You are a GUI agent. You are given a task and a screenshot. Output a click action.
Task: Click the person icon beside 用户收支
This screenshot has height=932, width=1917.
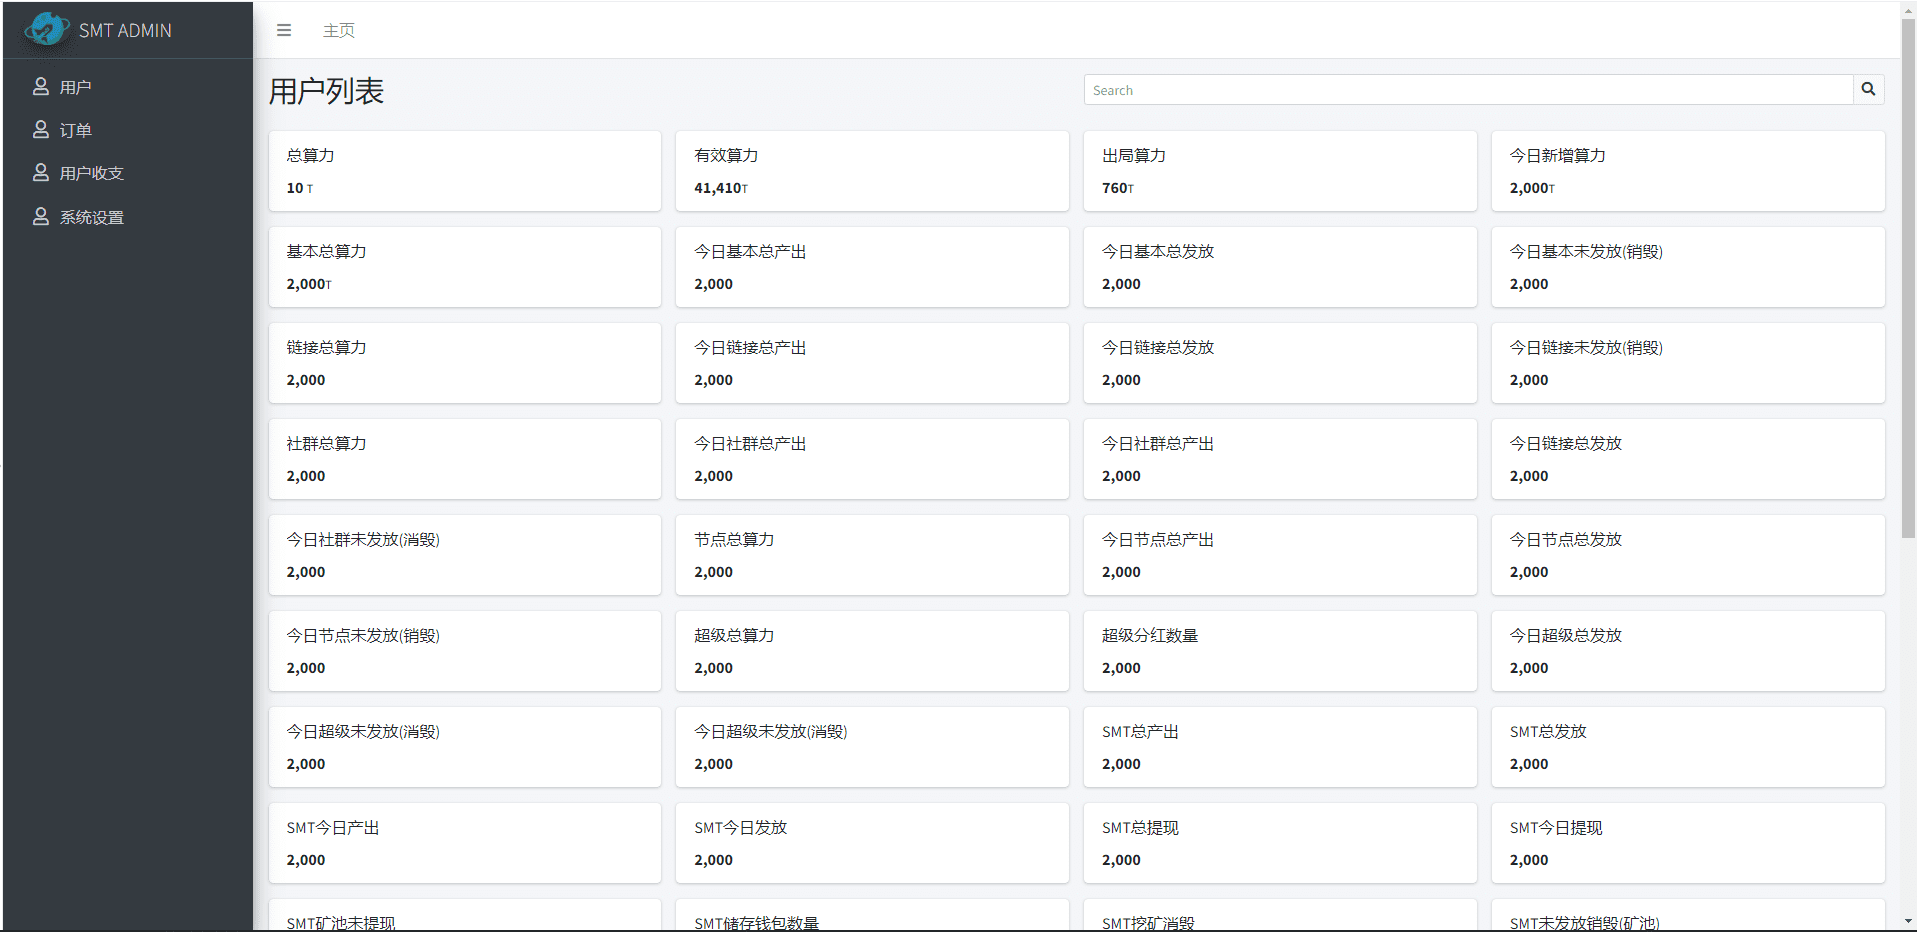pyautogui.click(x=41, y=173)
